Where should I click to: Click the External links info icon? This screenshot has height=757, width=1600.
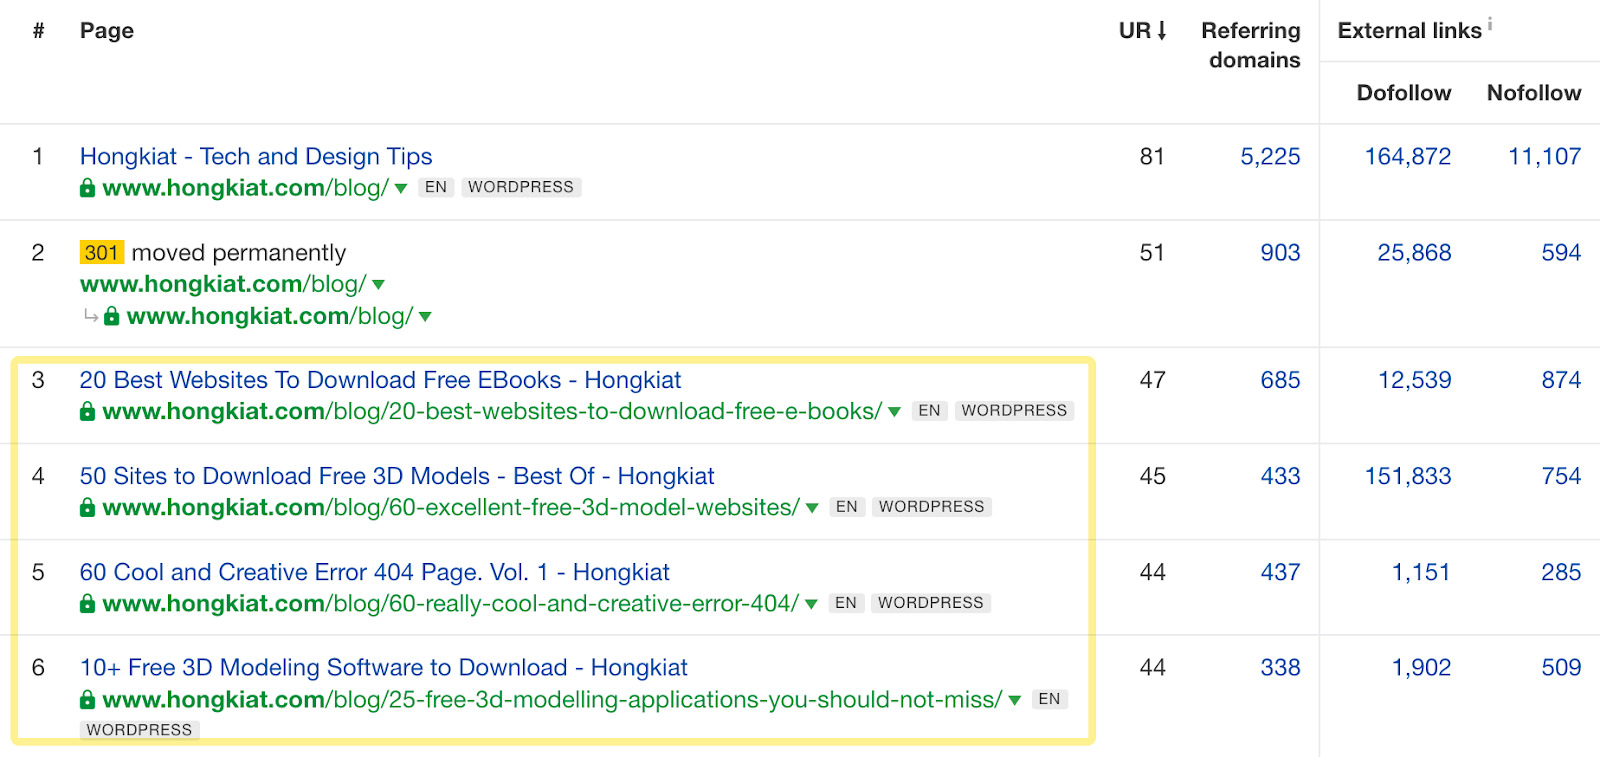[1489, 24]
